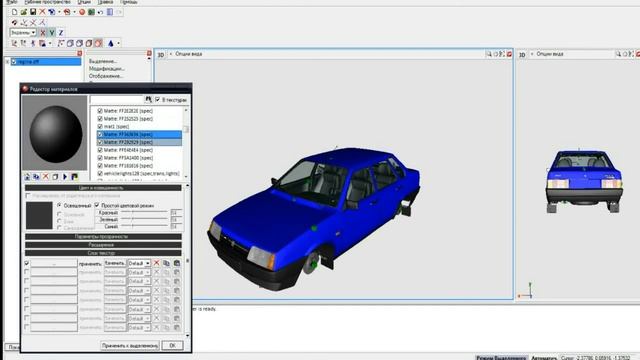The image size is (640, 360).
Task: Click the Красный (red) color slider
Action: [144, 212]
